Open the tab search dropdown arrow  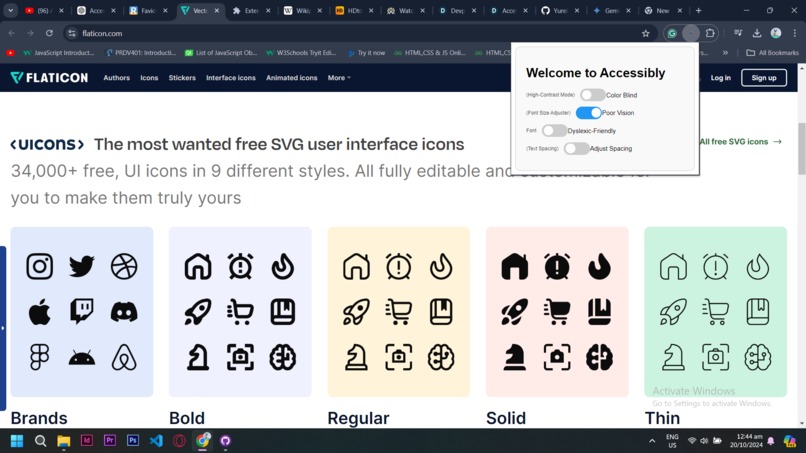[10, 10]
